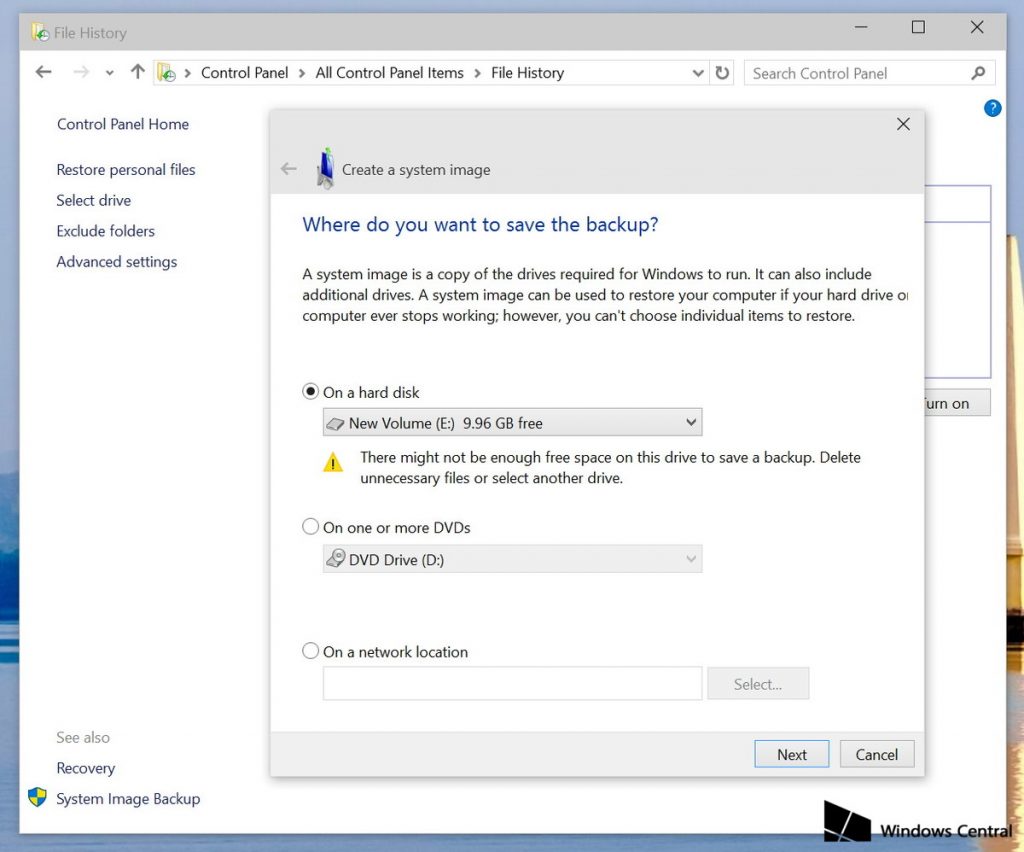Screen dimensions: 1024x852
Task: Expand the recent locations chevron near back arrow
Action: tap(109, 72)
